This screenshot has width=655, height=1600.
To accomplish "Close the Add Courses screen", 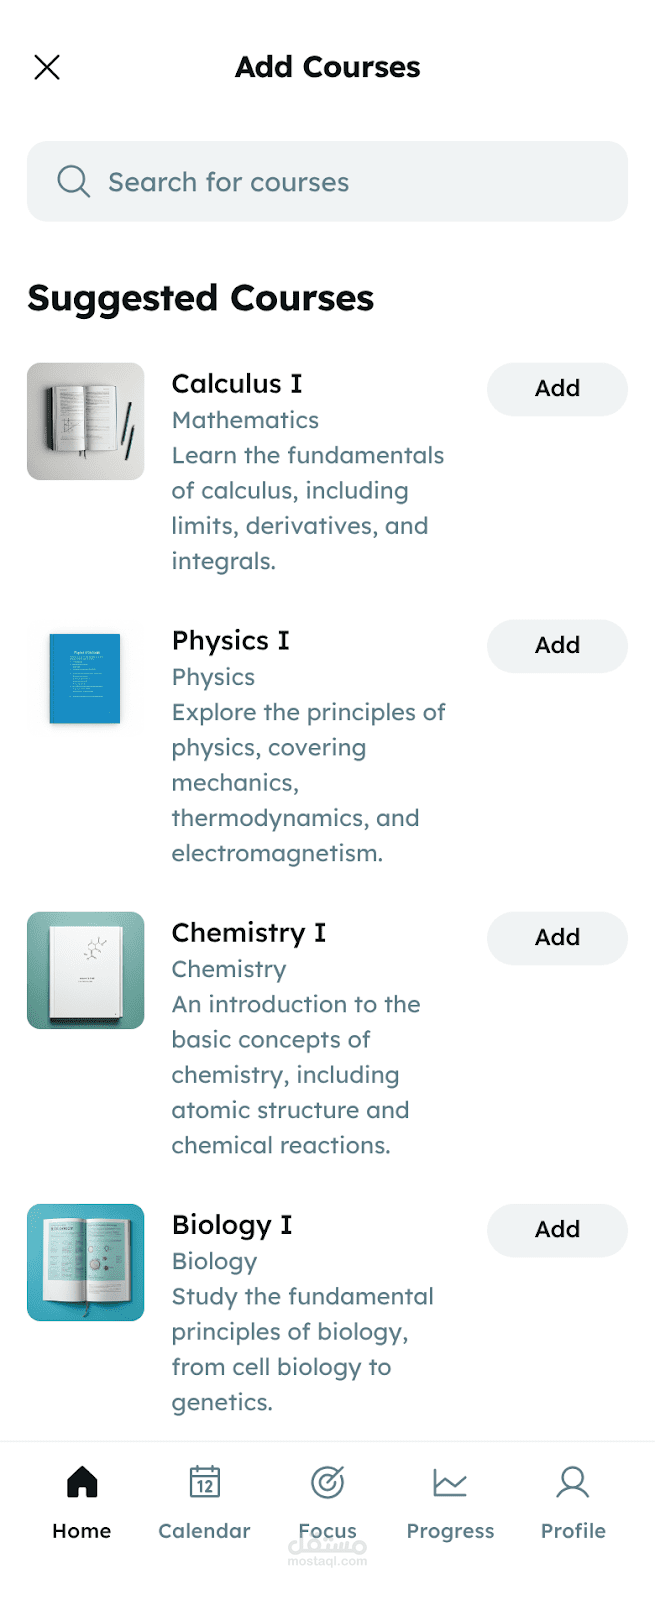I will coord(47,67).
